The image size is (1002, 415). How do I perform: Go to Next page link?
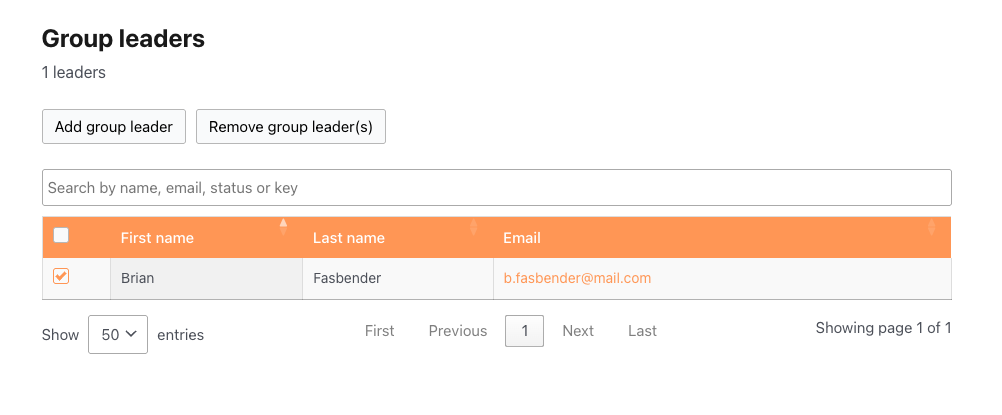[x=578, y=331]
